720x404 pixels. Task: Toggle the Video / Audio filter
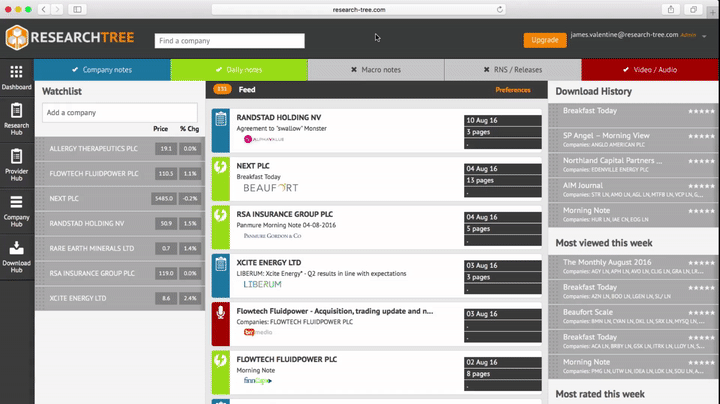[x=649, y=70]
